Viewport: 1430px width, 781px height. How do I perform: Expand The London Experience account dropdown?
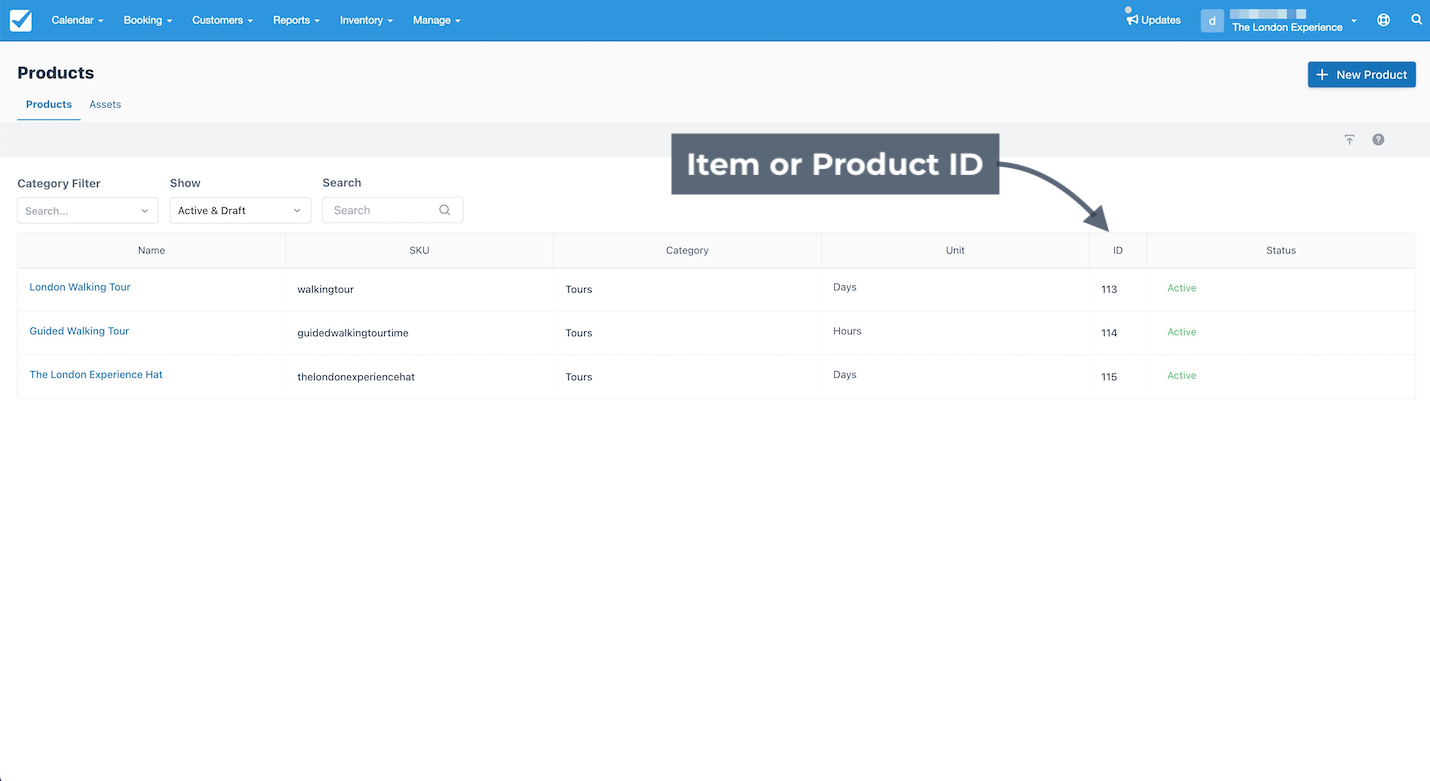(1294, 21)
